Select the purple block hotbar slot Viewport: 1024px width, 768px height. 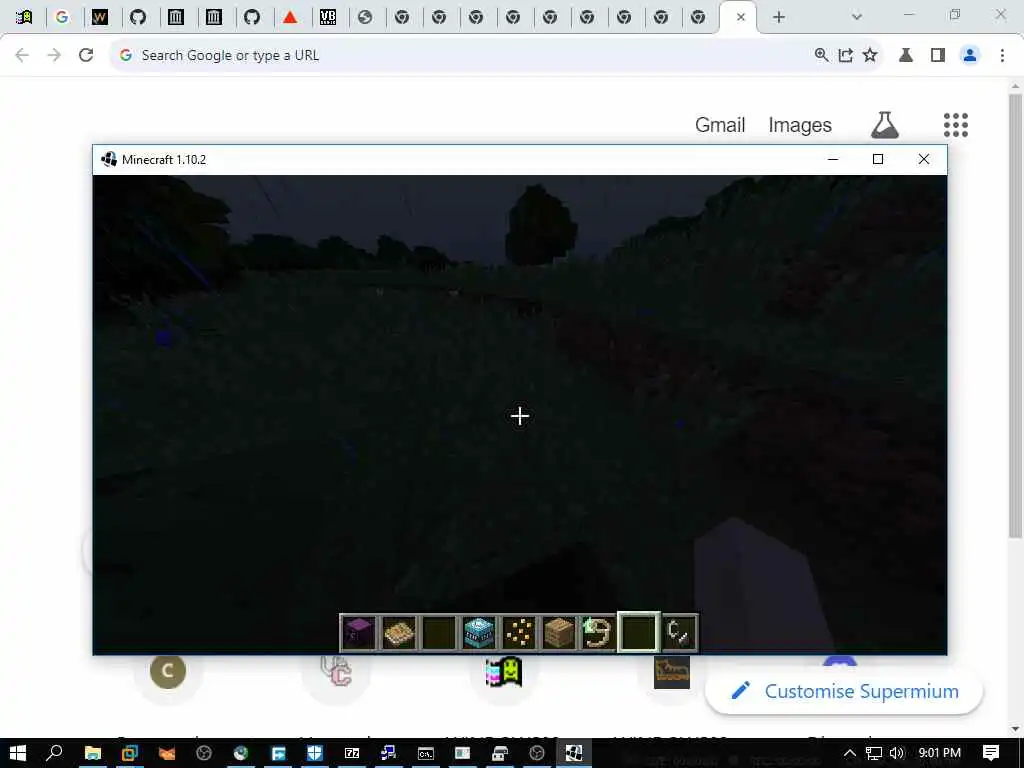359,632
